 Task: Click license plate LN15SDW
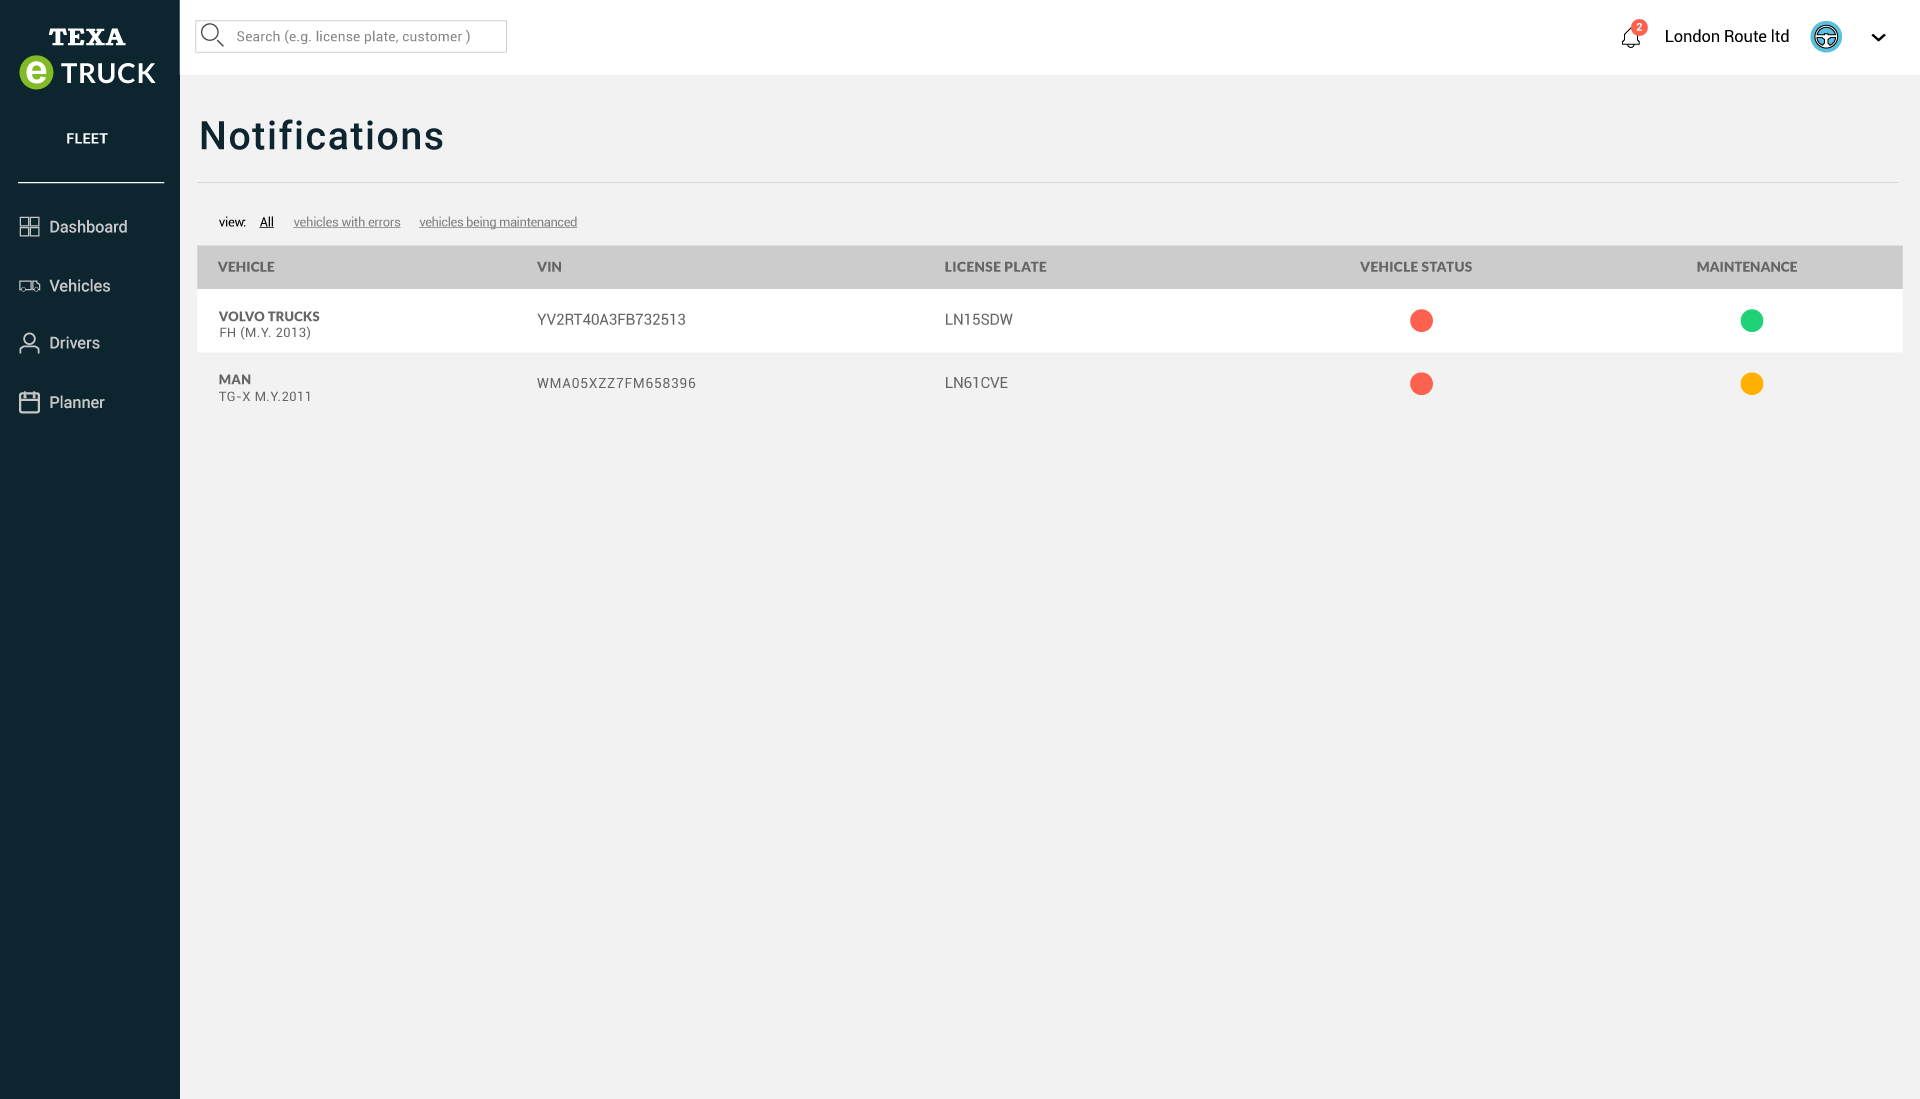coord(979,320)
